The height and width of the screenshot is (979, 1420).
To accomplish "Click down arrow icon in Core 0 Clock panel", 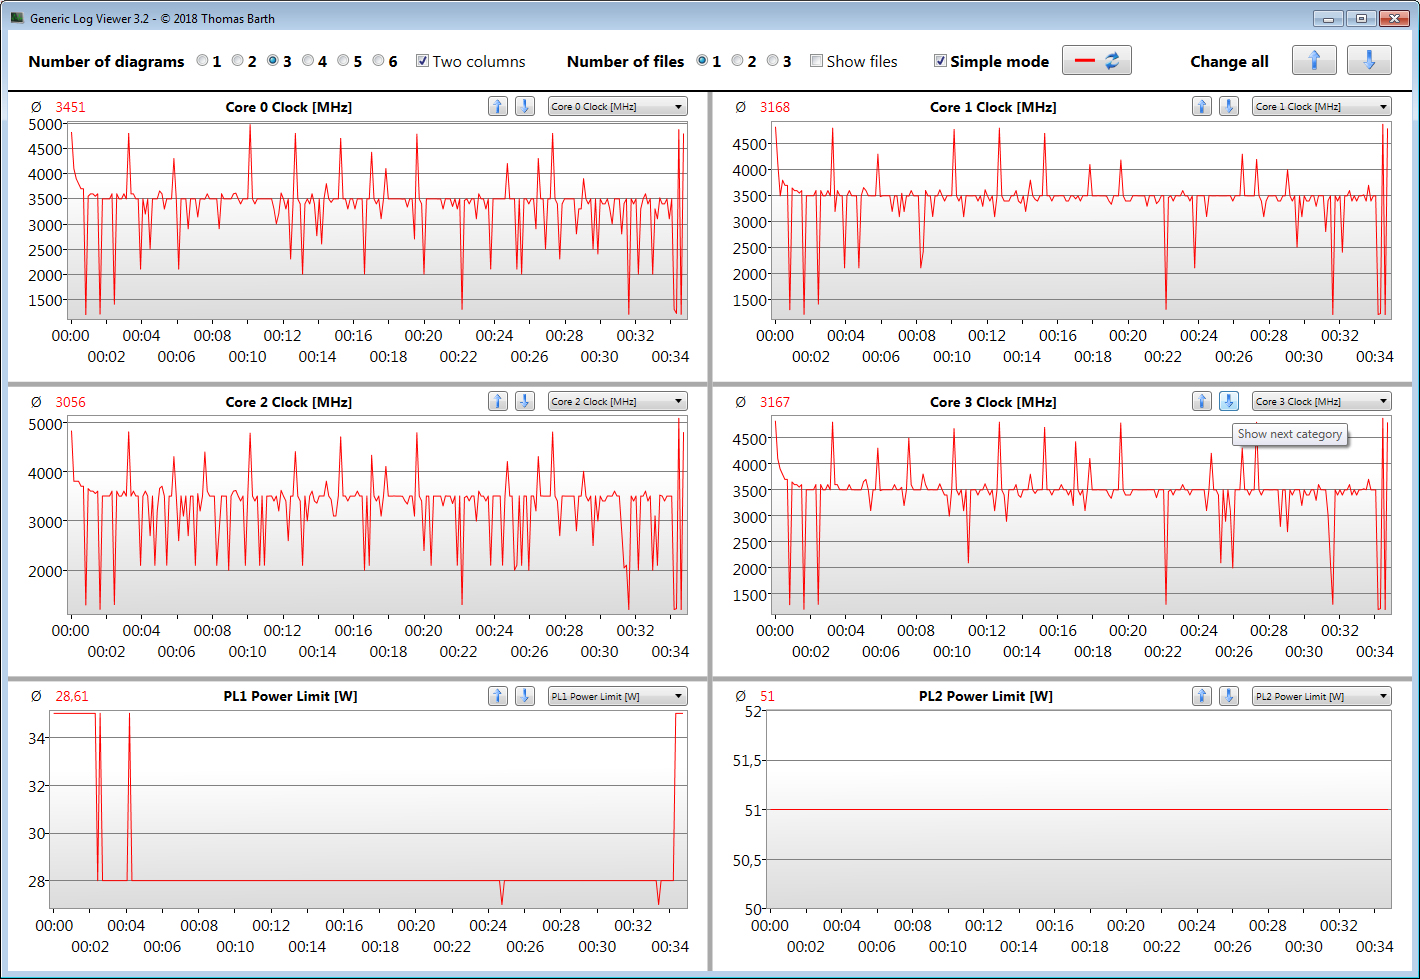I will (x=524, y=106).
